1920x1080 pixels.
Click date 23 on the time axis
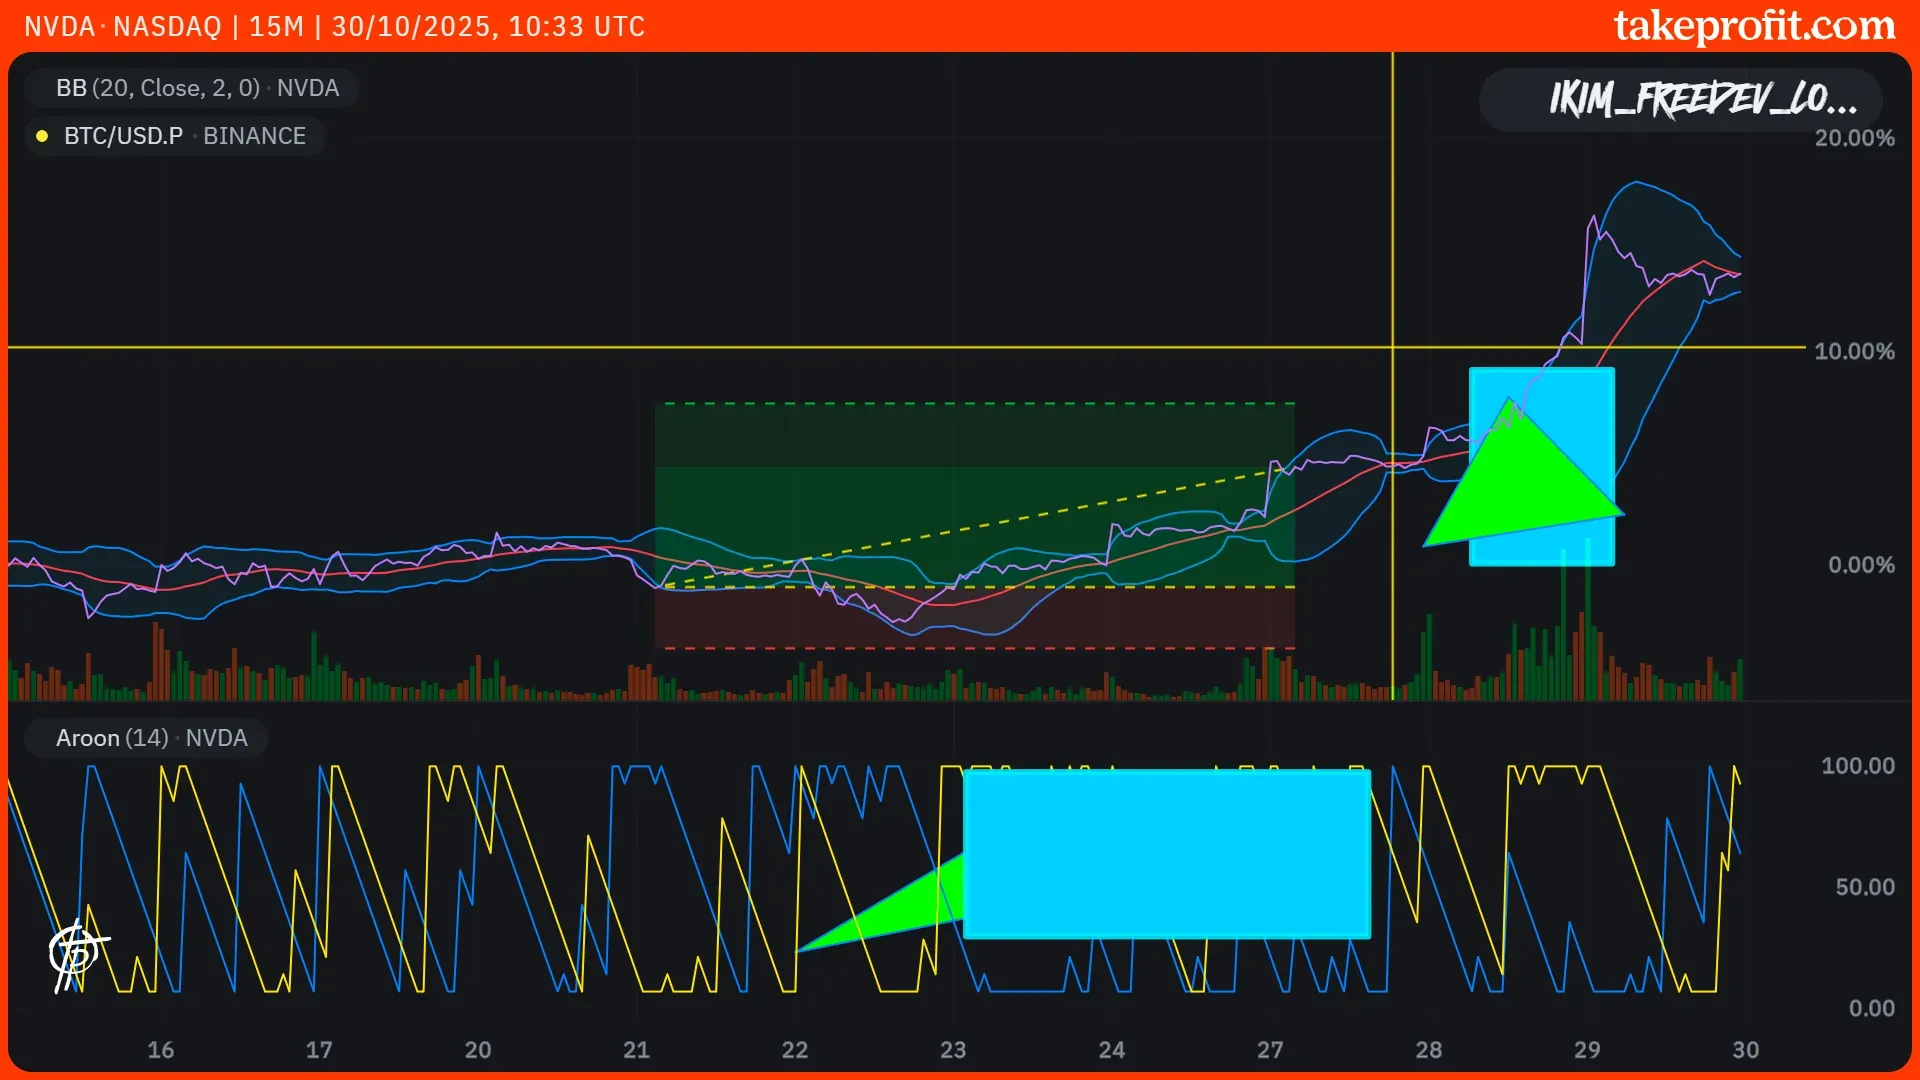[952, 1050]
